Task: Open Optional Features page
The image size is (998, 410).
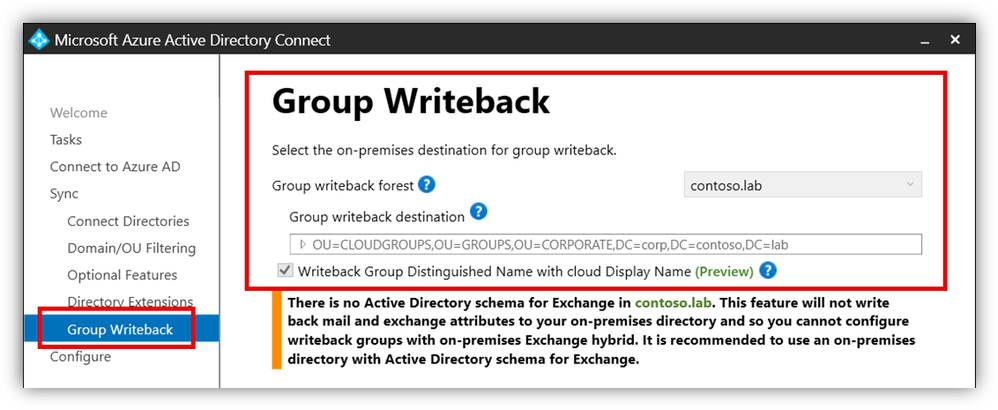Action: 123,275
